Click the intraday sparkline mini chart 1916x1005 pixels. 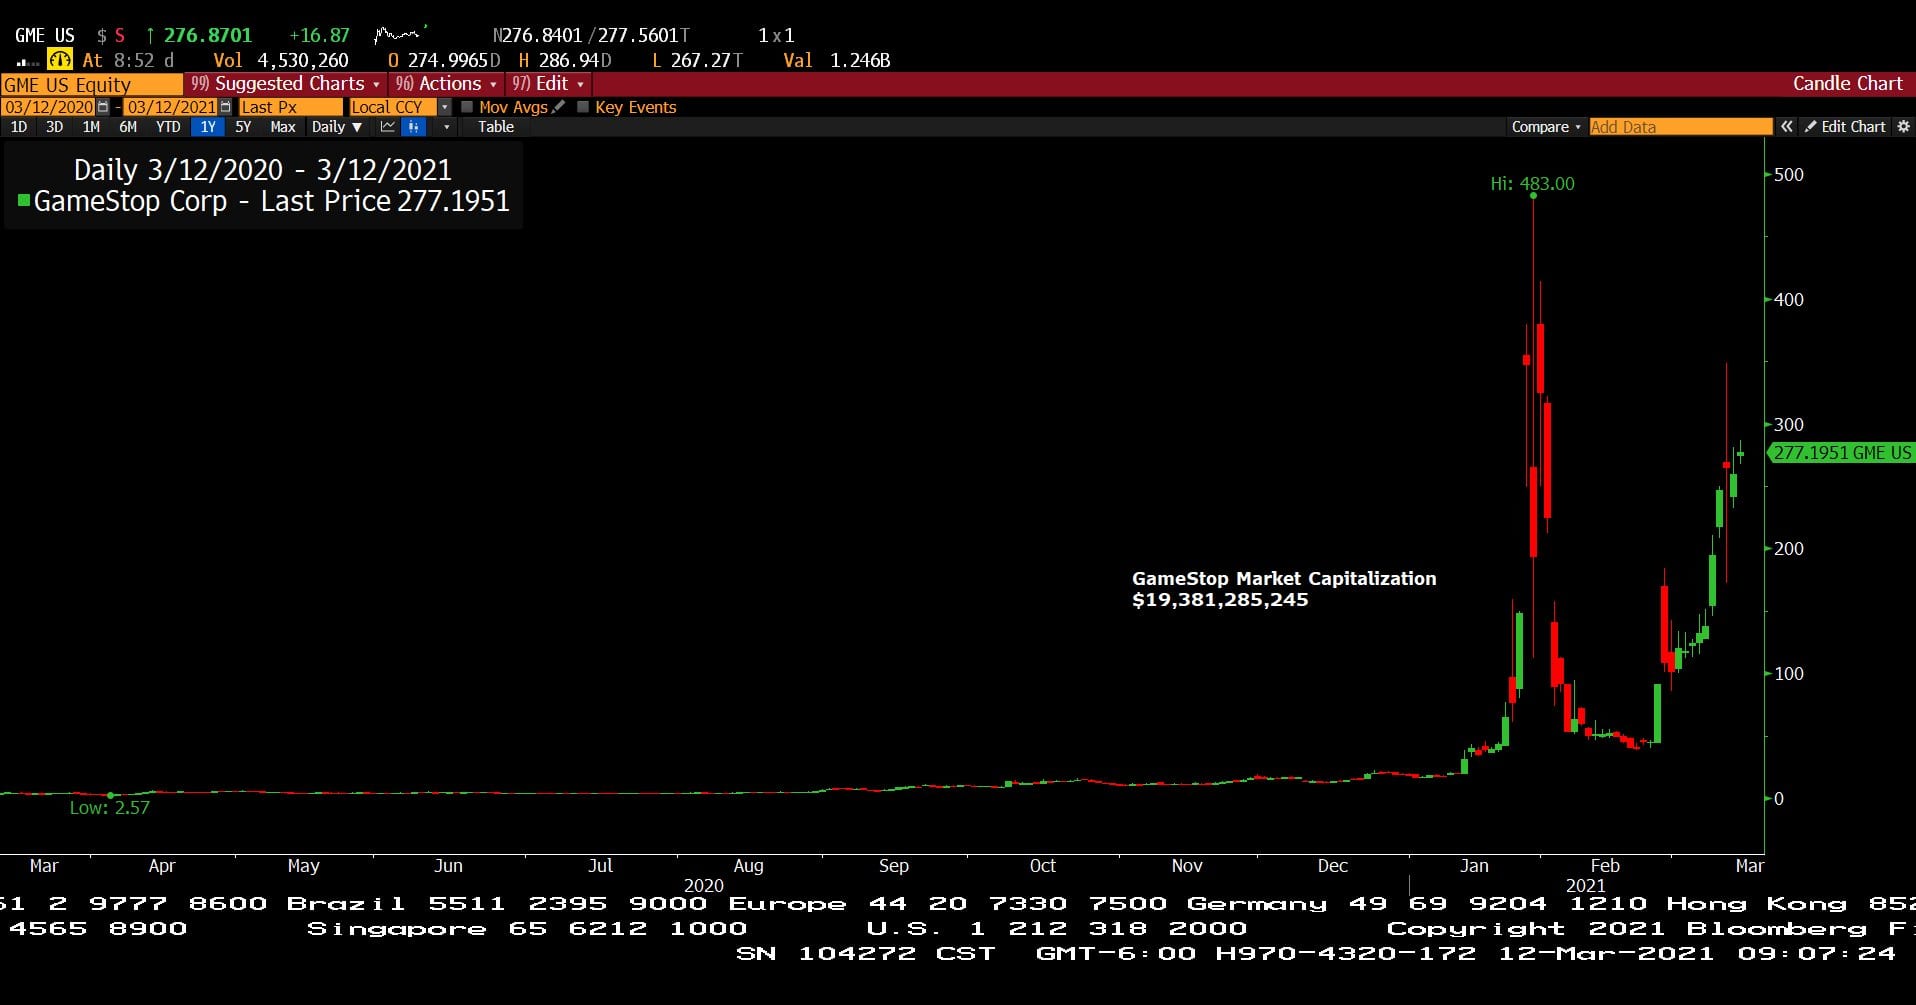point(400,35)
